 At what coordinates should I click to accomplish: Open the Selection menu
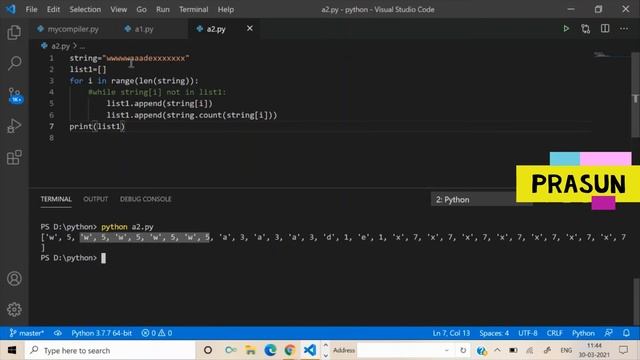85,9
